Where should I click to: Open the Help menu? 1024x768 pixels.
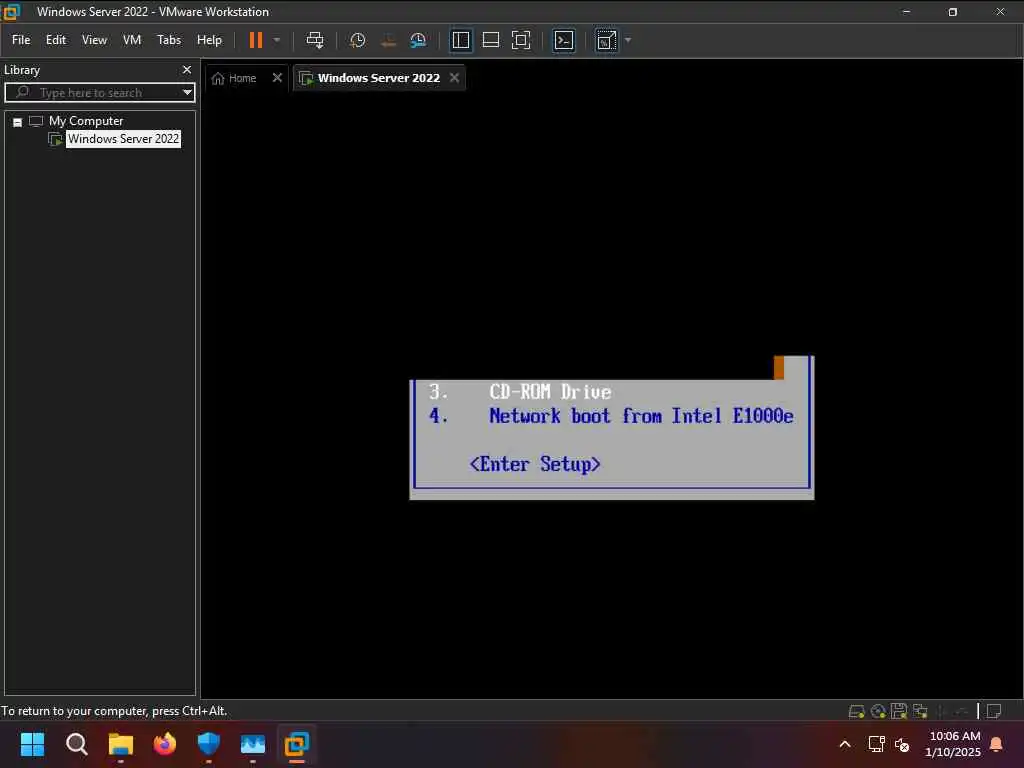tap(209, 40)
